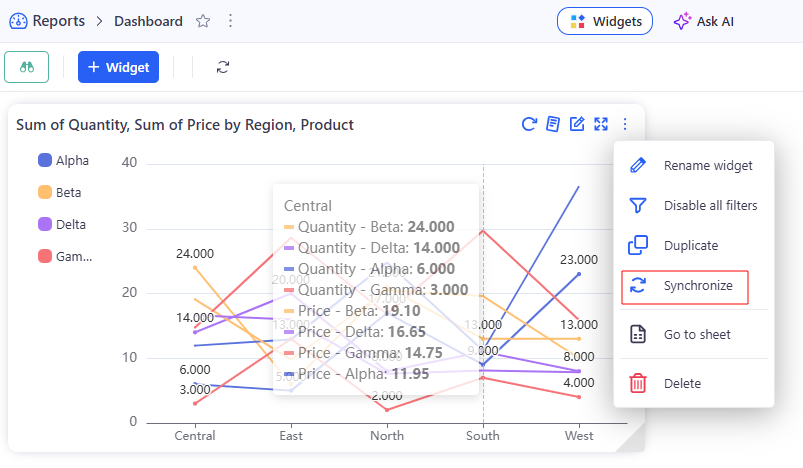Toggle Delta series in legend
This screenshot has width=803, height=468.
[x=61, y=224]
